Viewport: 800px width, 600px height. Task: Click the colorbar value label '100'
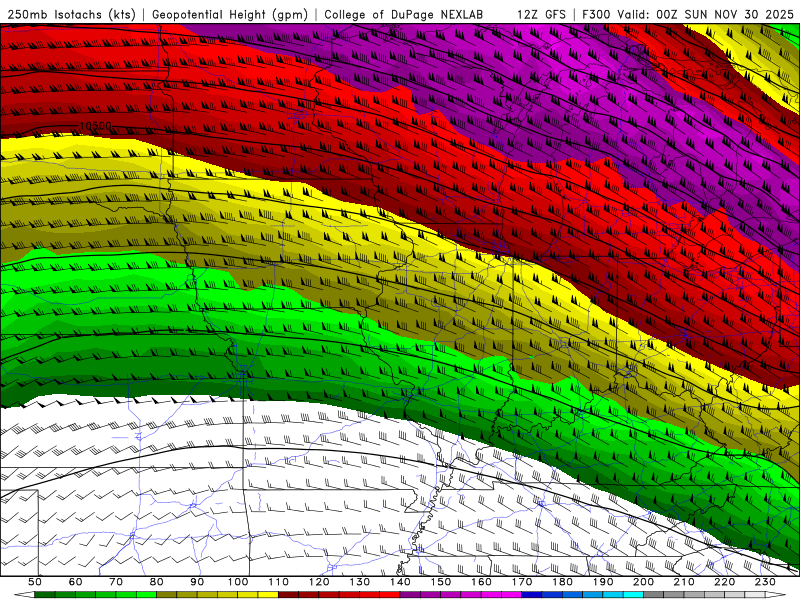[x=238, y=582]
